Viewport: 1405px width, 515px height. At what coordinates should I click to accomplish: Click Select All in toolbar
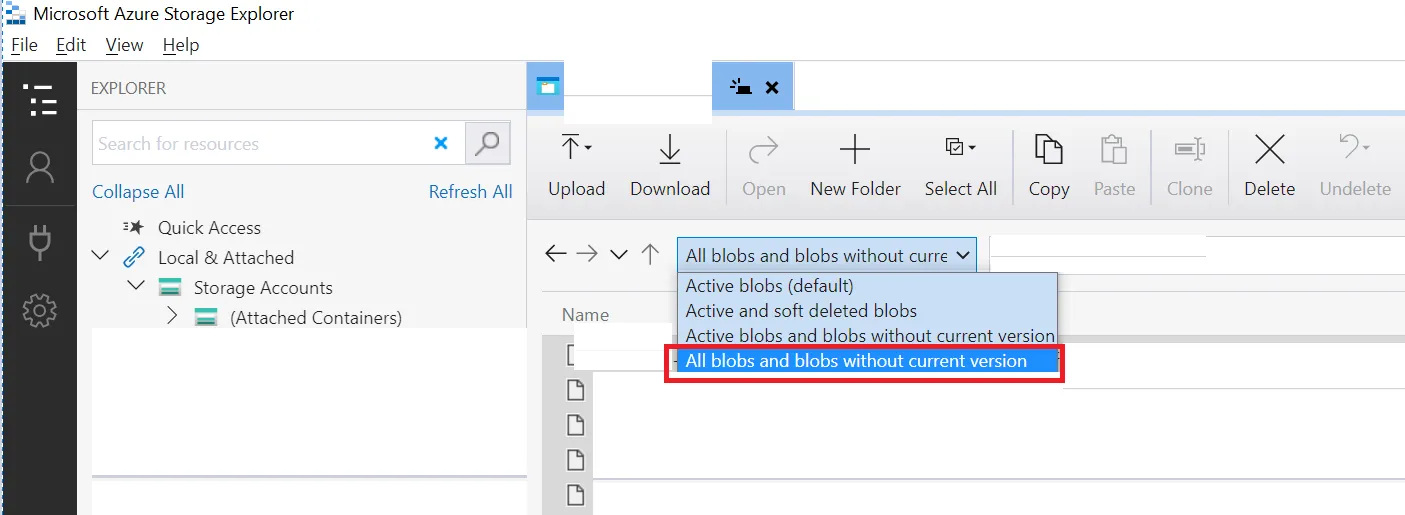point(960,166)
